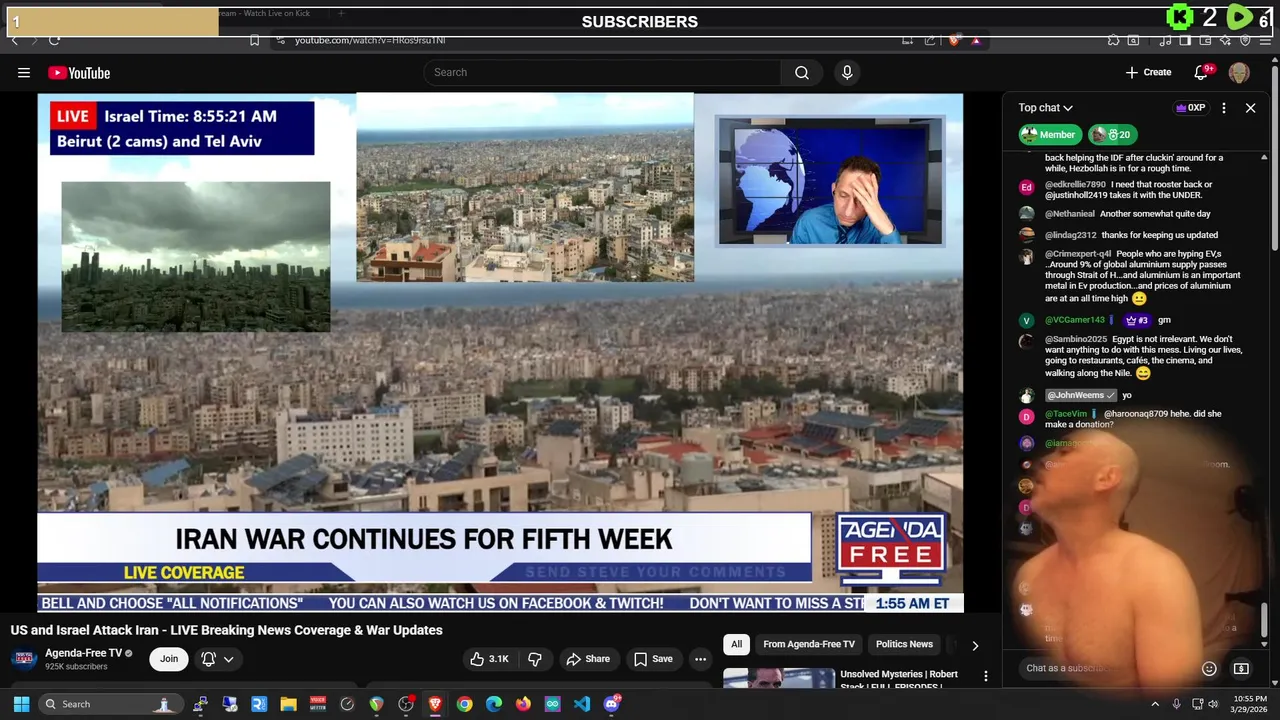Click @Sambino2025 chat author name
1280x720 pixels.
click(x=1076, y=339)
